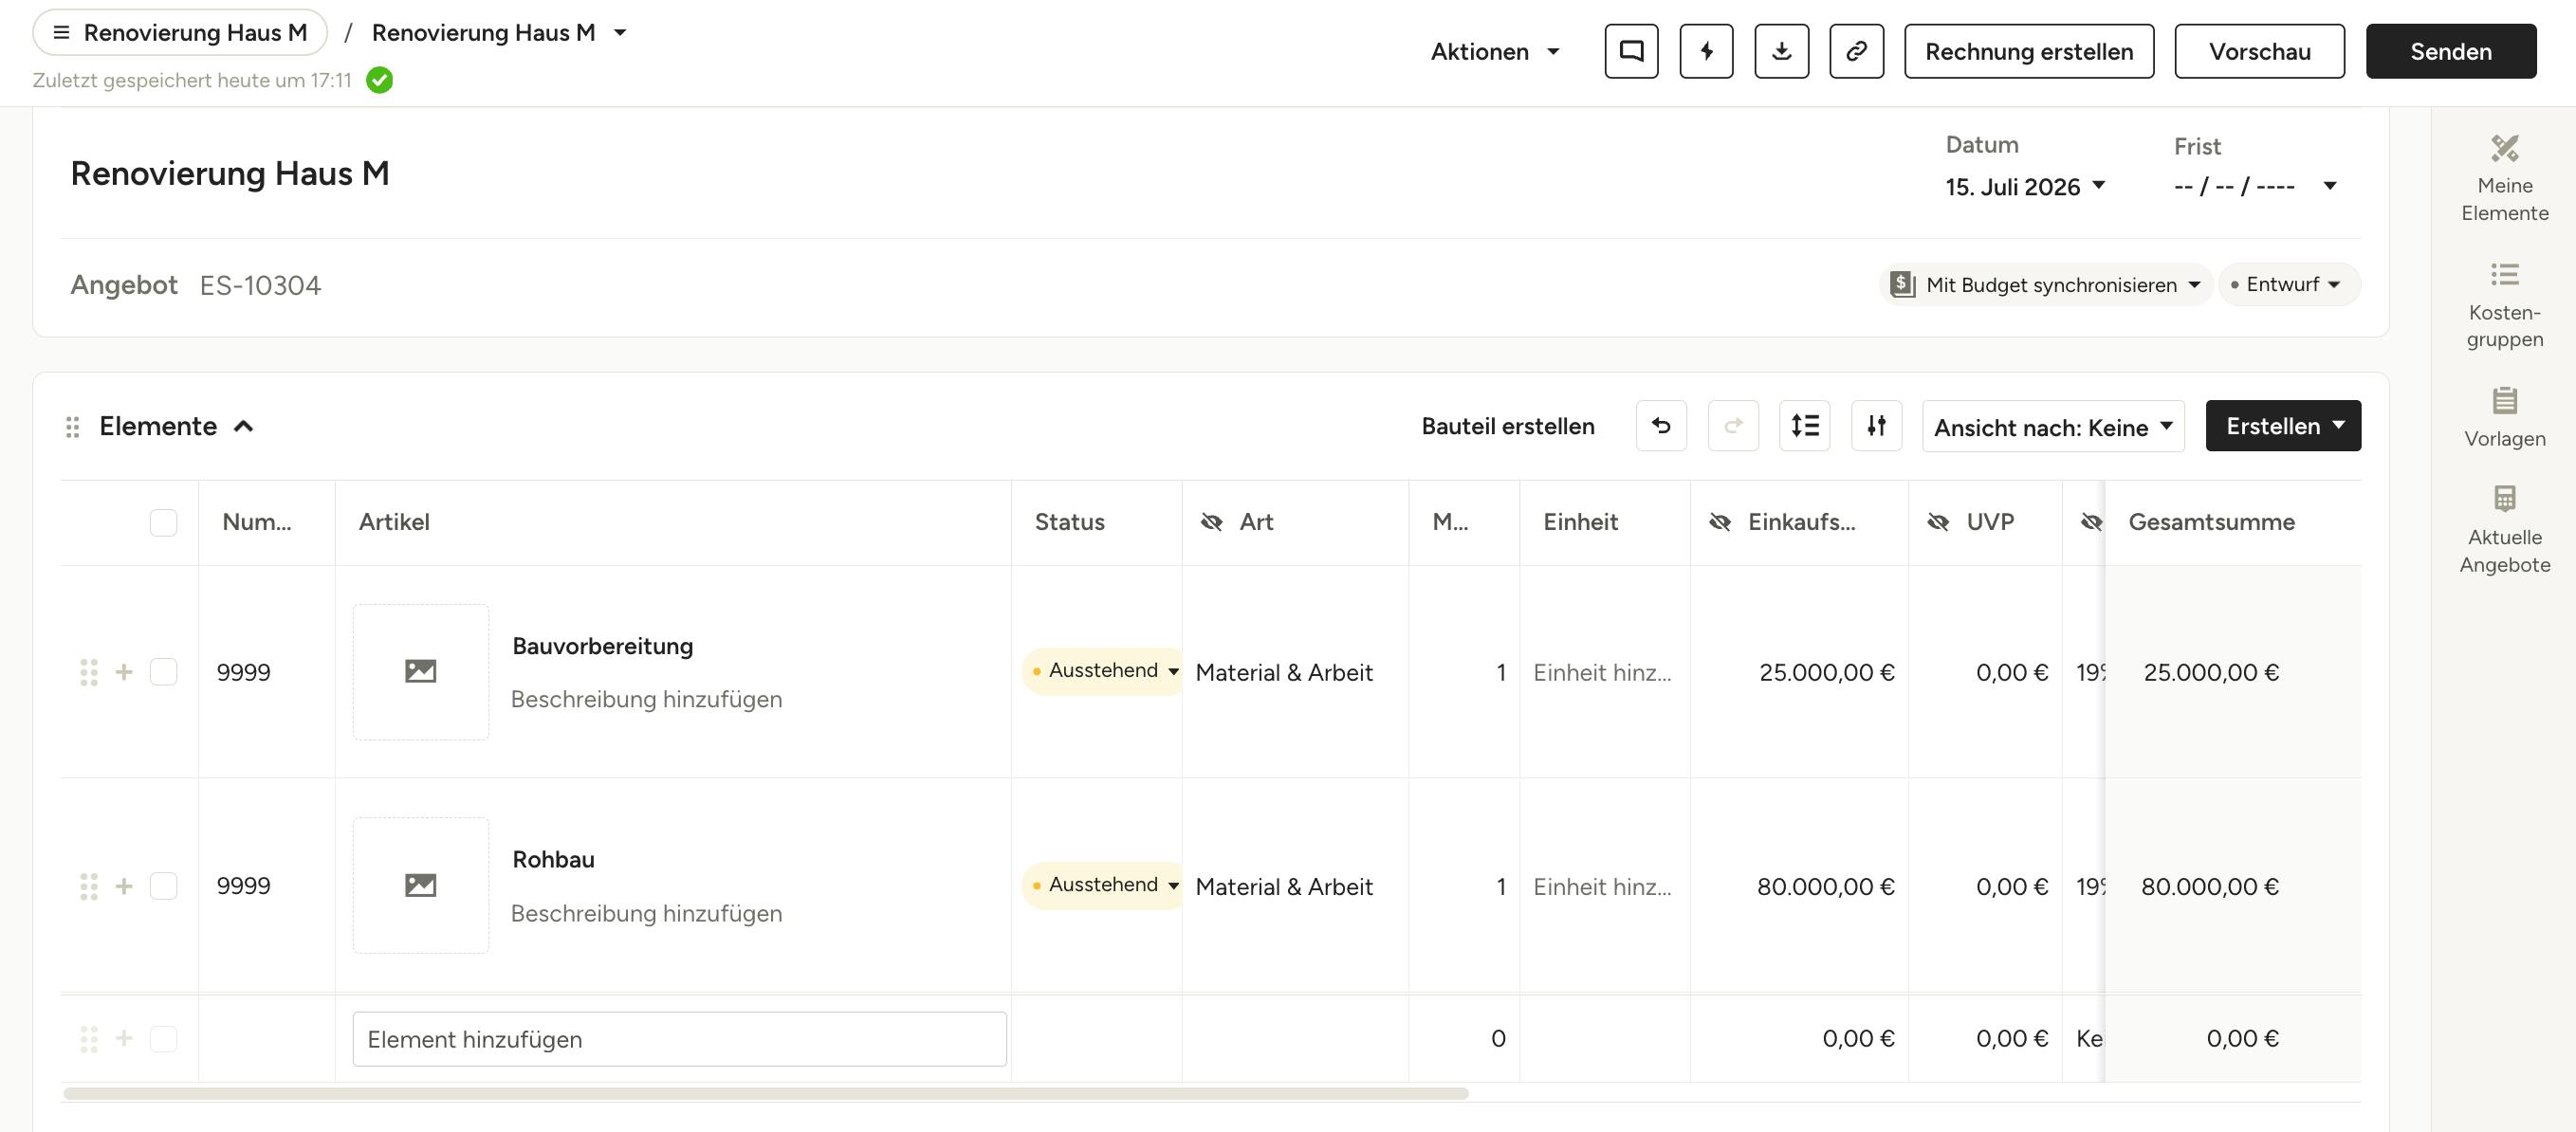The width and height of the screenshot is (2576, 1132).
Task: Open the Erstellen dropdown button
Action: pyautogui.click(x=2283, y=426)
